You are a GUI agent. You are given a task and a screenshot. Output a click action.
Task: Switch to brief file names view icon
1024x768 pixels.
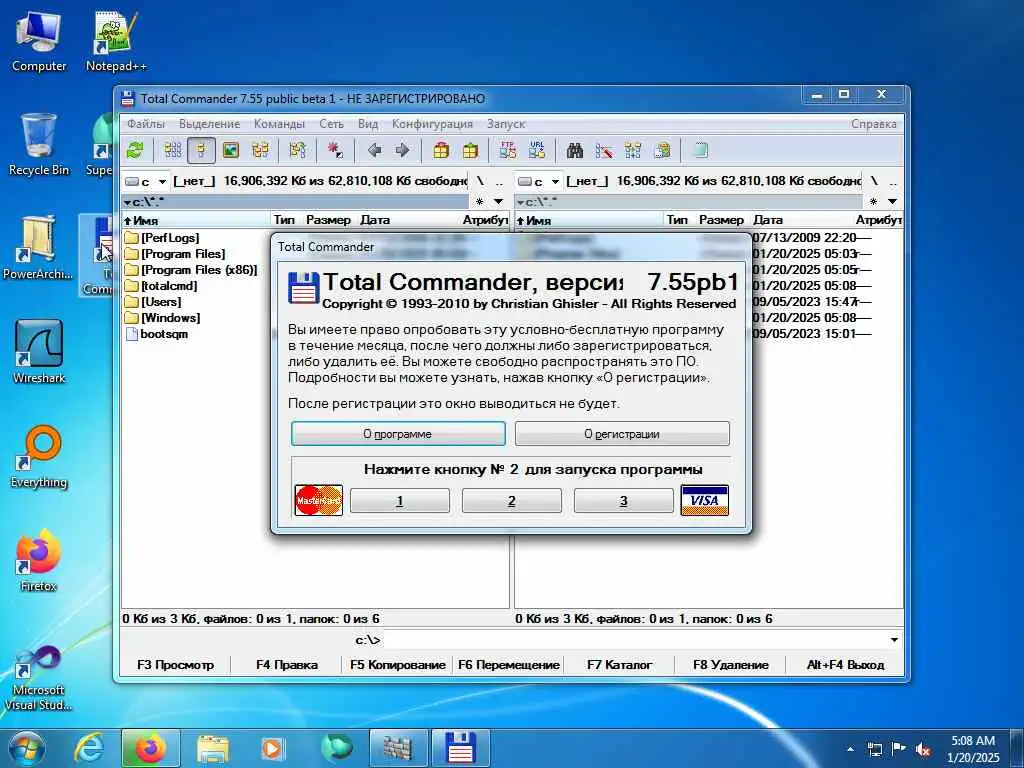point(173,151)
